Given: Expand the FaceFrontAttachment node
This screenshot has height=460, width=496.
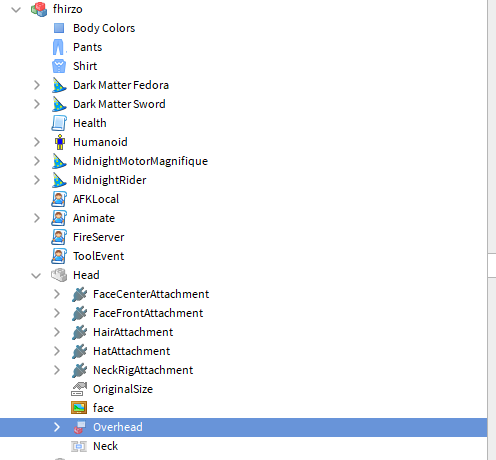Looking at the screenshot, I should pos(57,313).
